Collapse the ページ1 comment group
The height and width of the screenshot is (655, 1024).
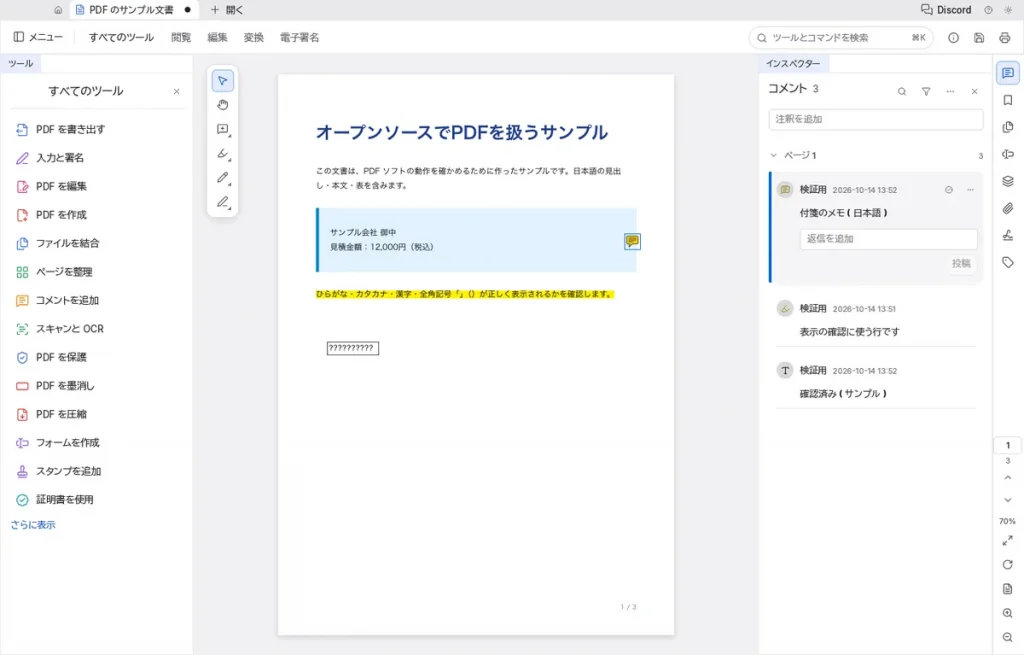[774, 155]
